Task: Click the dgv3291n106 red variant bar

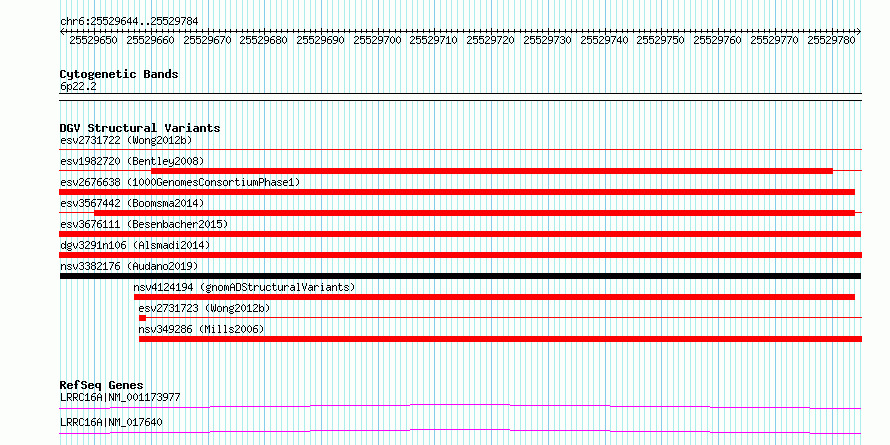Action: (460, 255)
